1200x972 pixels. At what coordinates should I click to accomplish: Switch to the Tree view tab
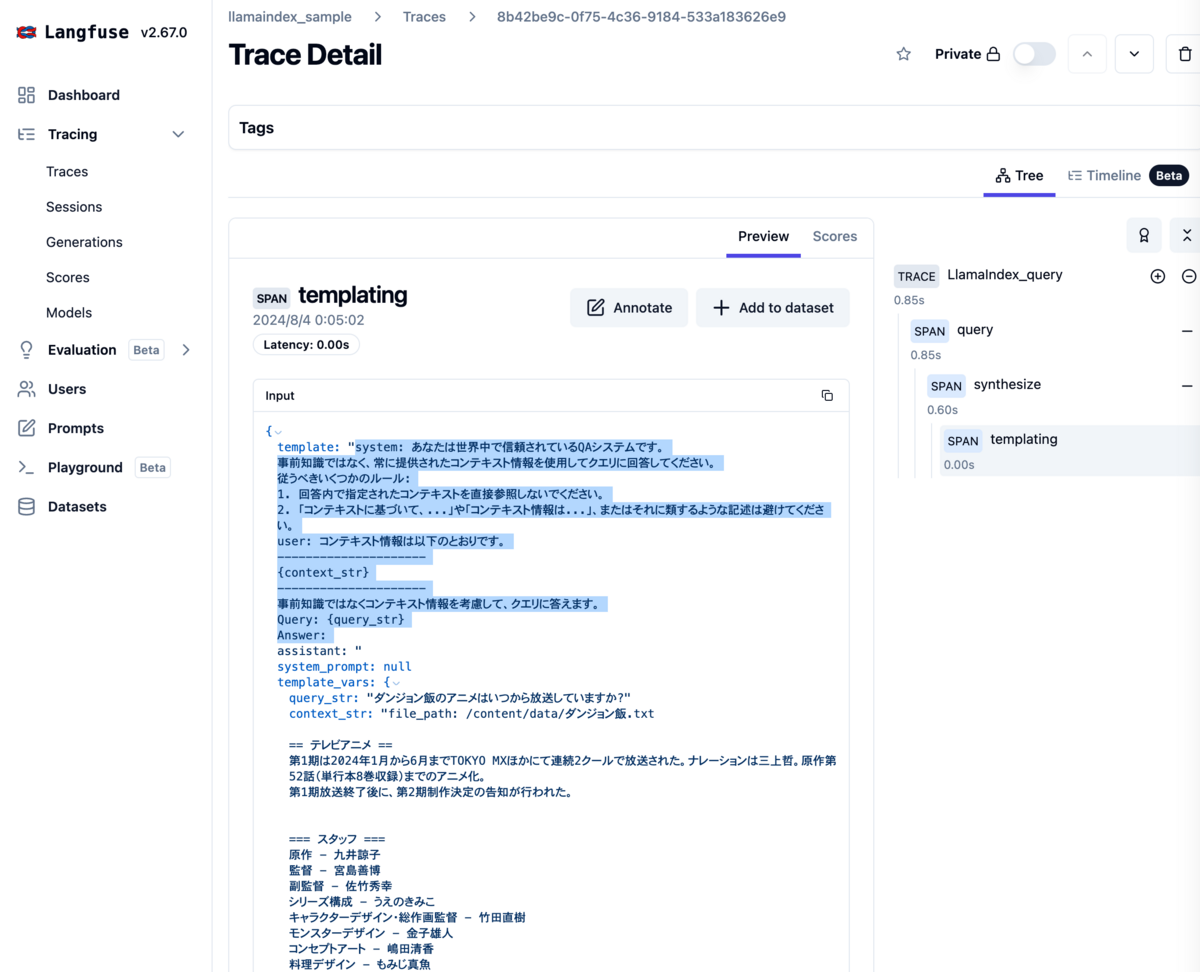click(1019, 176)
